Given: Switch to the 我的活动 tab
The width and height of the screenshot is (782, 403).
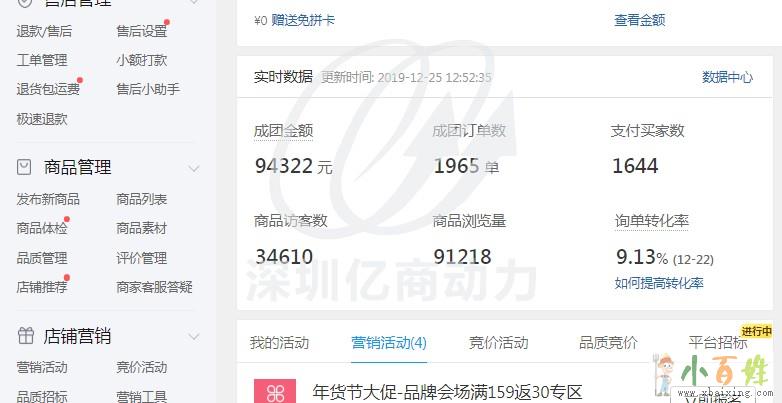Looking at the screenshot, I should coord(279,343).
